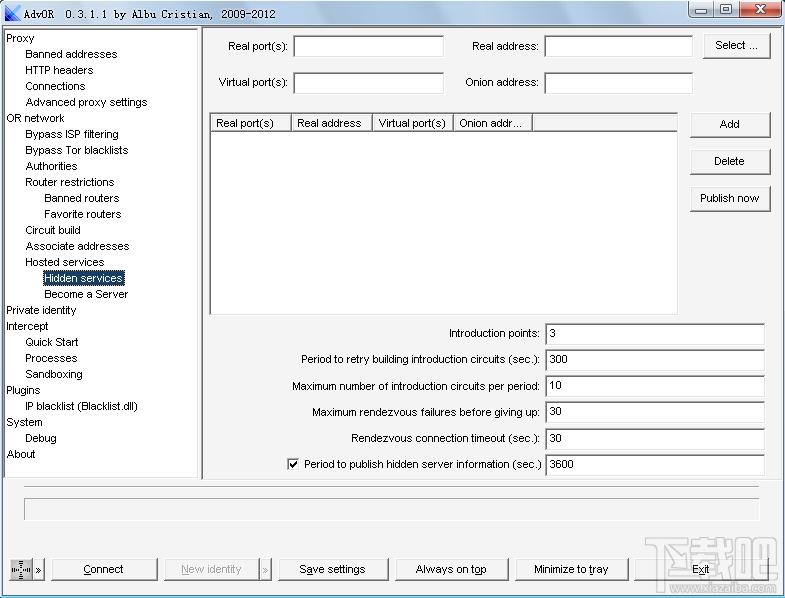785x598 pixels.
Task: Click the Virtual port(s) input field
Action: (x=368, y=83)
